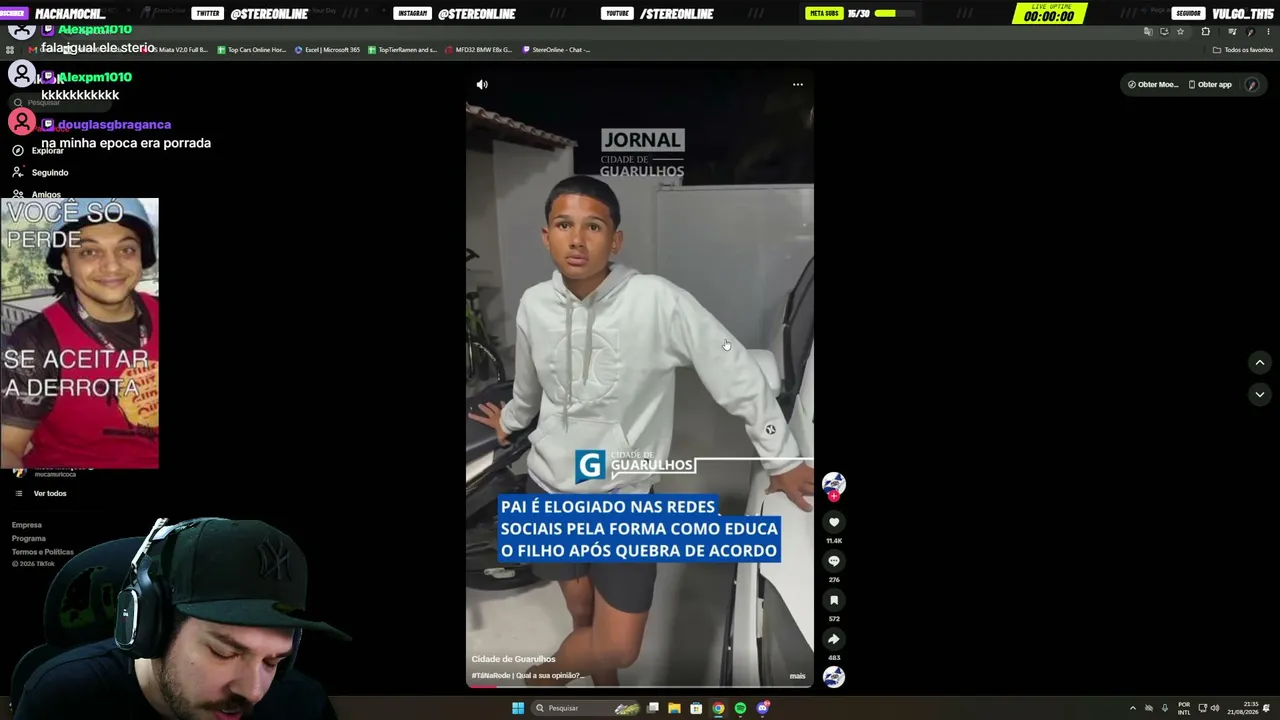The height and width of the screenshot is (720, 1280).
Task: Open the TikTok profile avatar menu
Action: point(1252,85)
